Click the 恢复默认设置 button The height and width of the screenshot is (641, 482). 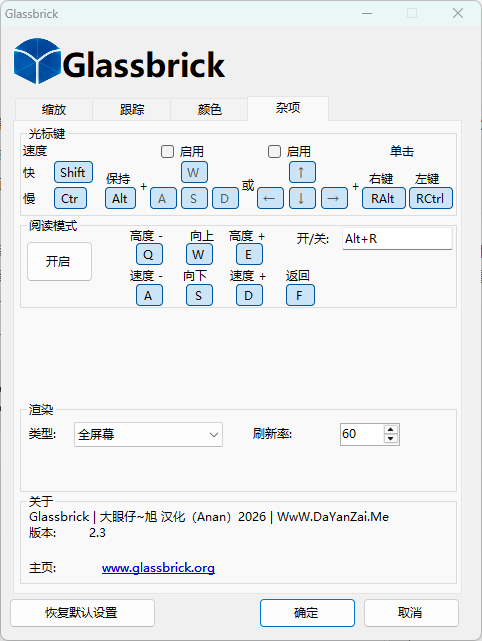pos(82,613)
